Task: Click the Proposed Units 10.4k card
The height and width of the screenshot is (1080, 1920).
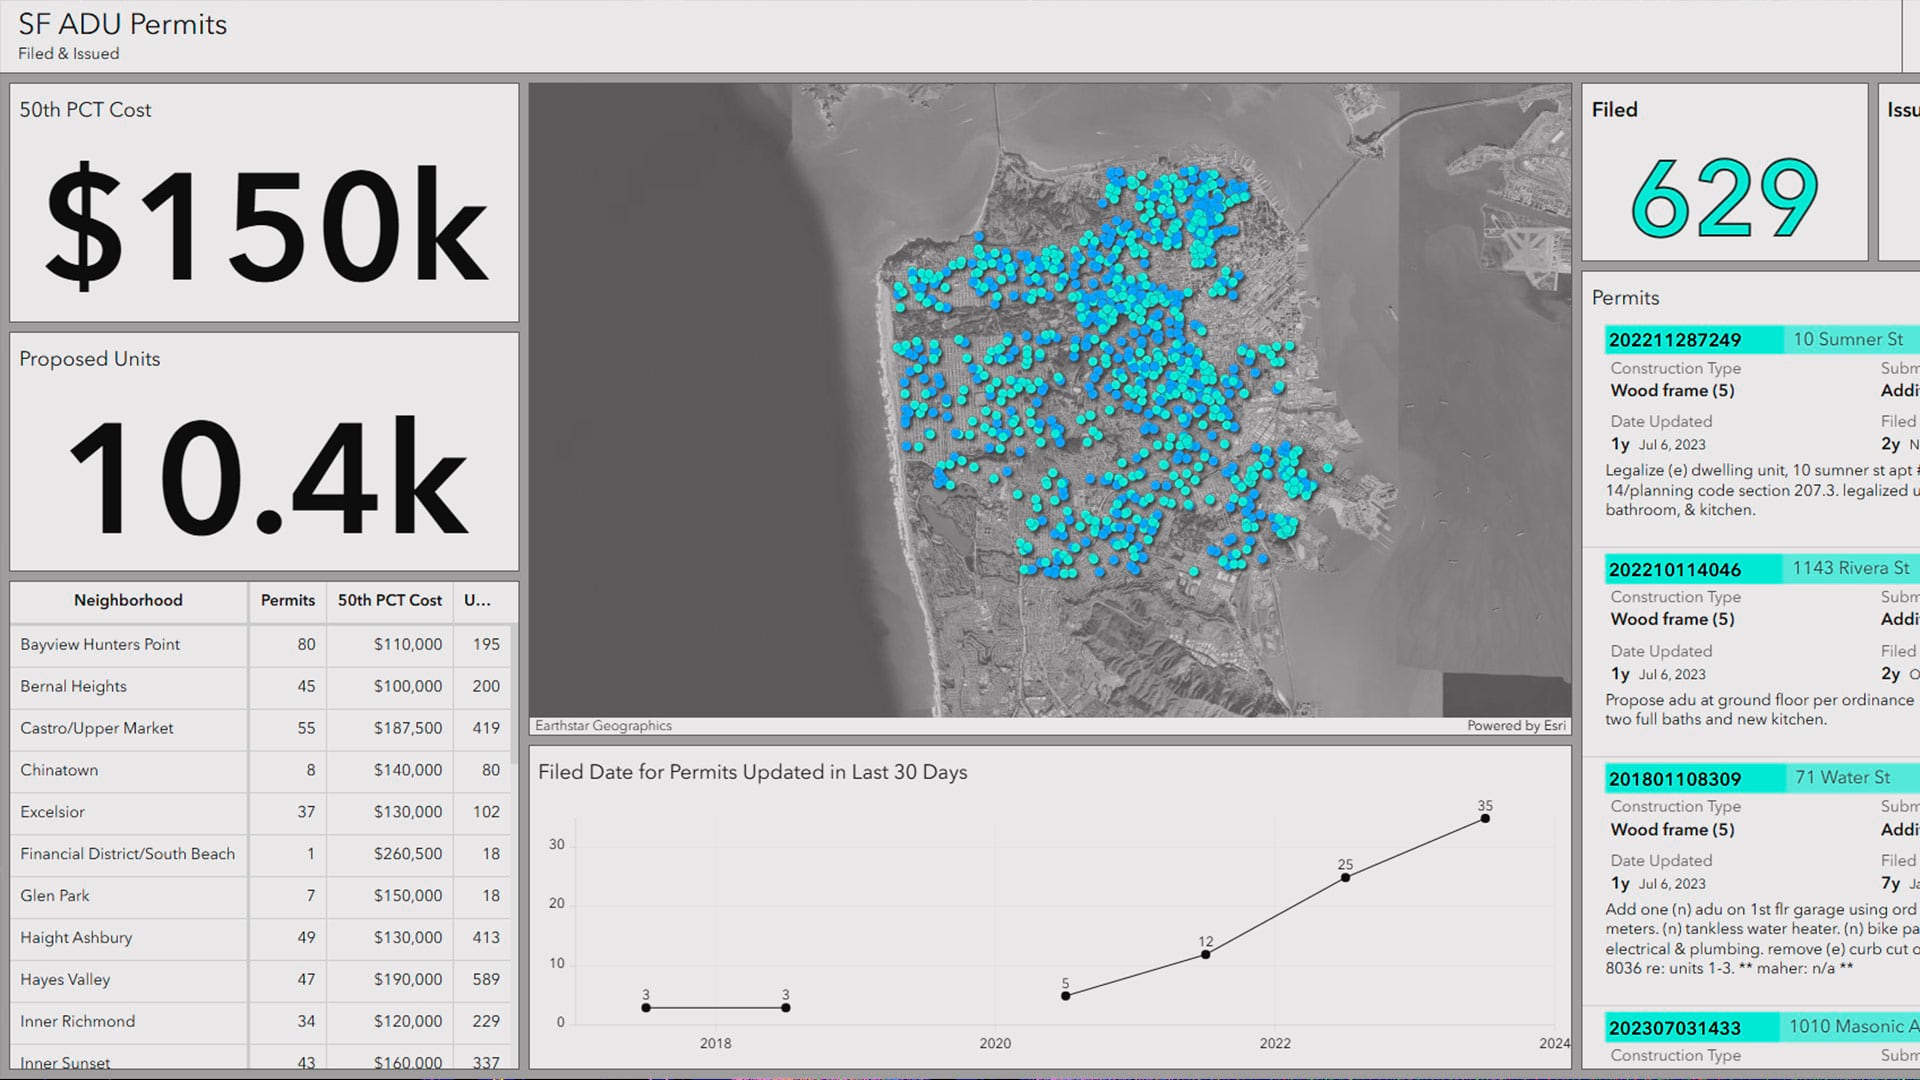Action: pyautogui.click(x=264, y=452)
